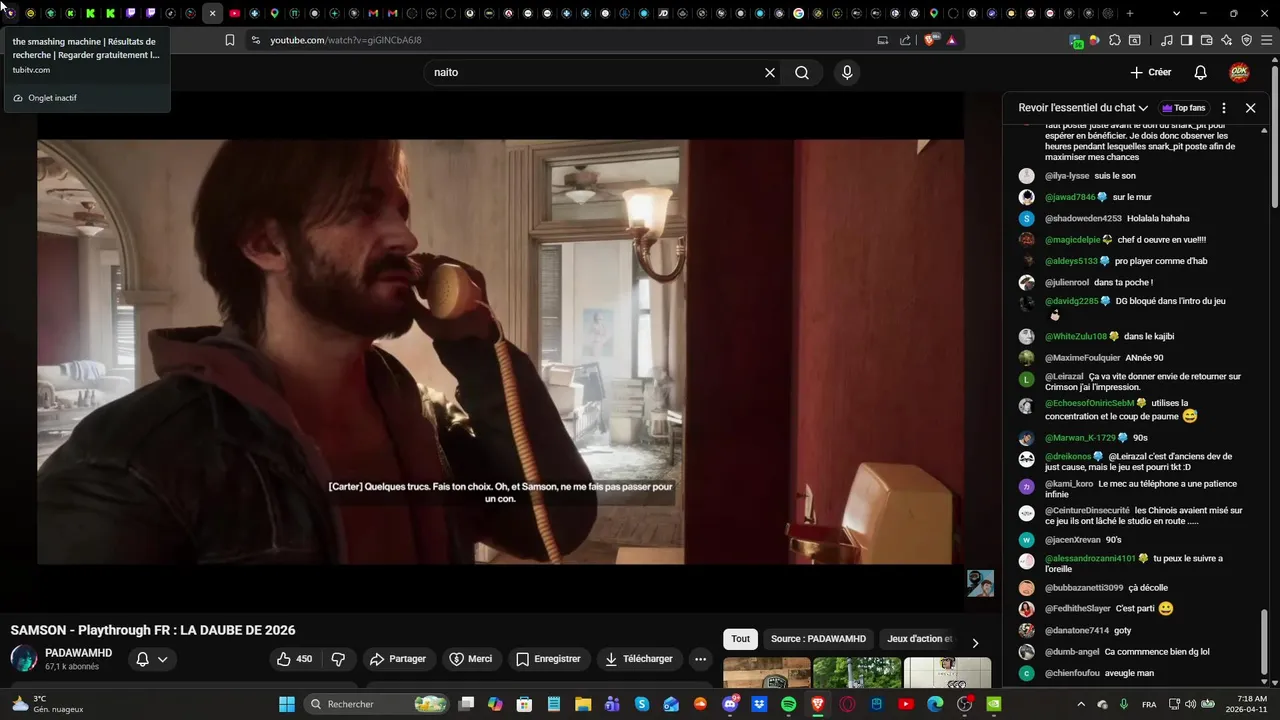This screenshot has height=720, width=1280.
Task: Activate voice search microphone icon
Action: tap(847, 72)
